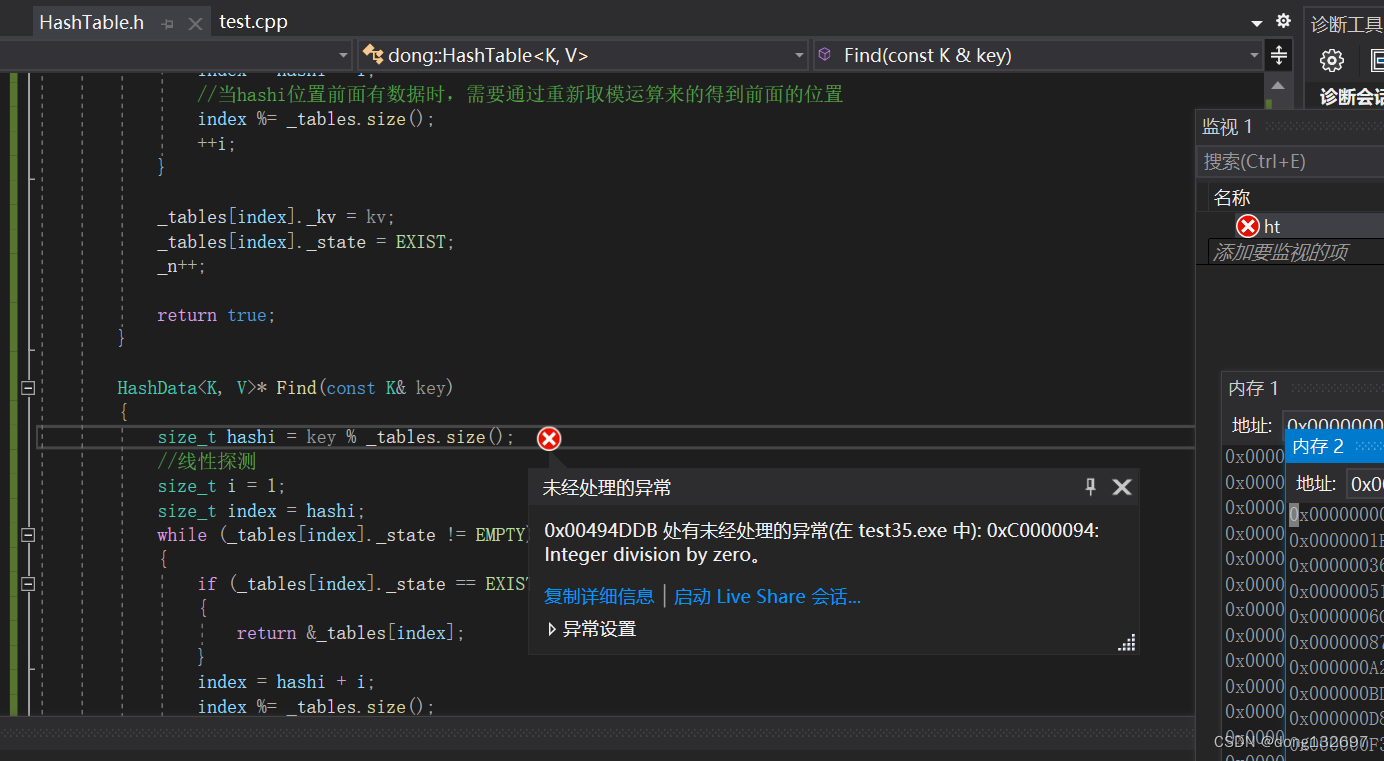Open the 诊断工具 panel tab
This screenshot has width=1384, height=761.
[x=1346, y=24]
